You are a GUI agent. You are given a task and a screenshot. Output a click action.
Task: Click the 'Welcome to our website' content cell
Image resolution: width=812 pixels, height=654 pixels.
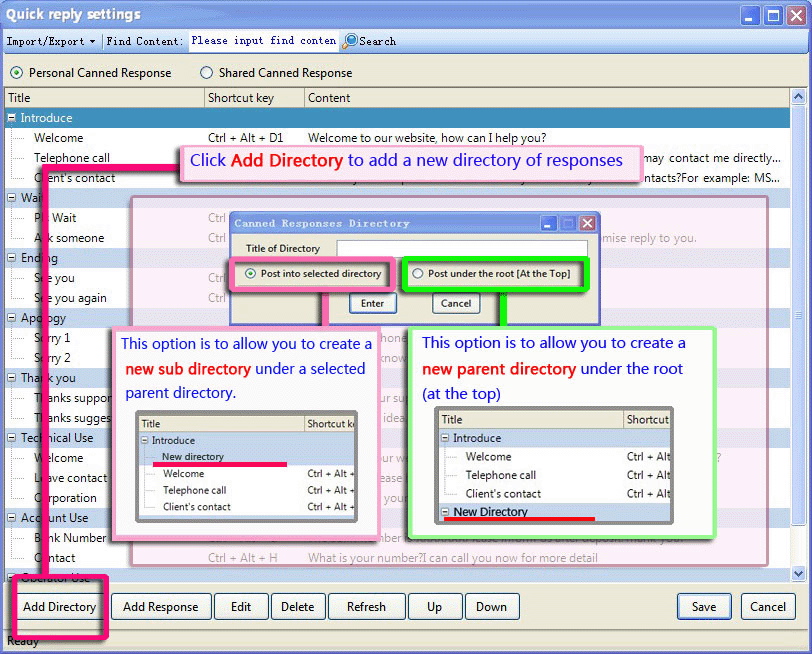[x=427, y=138]
